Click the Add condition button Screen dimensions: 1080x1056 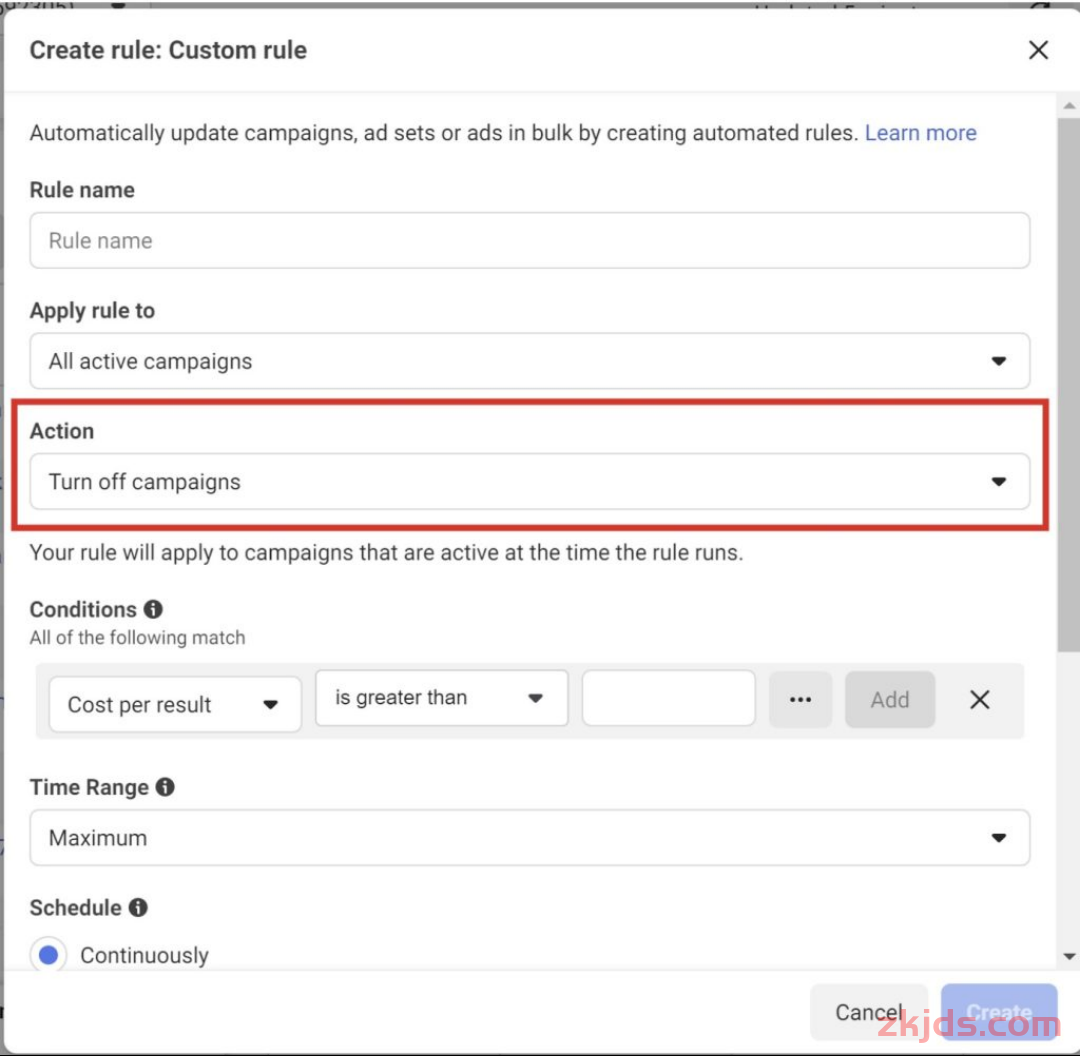(889, 700)
